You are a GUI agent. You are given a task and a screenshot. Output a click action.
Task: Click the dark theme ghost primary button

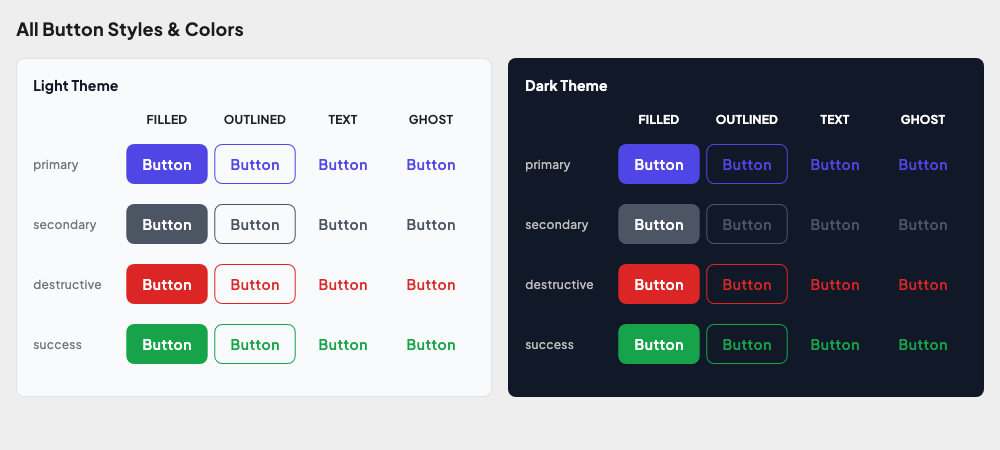point(923,164)
